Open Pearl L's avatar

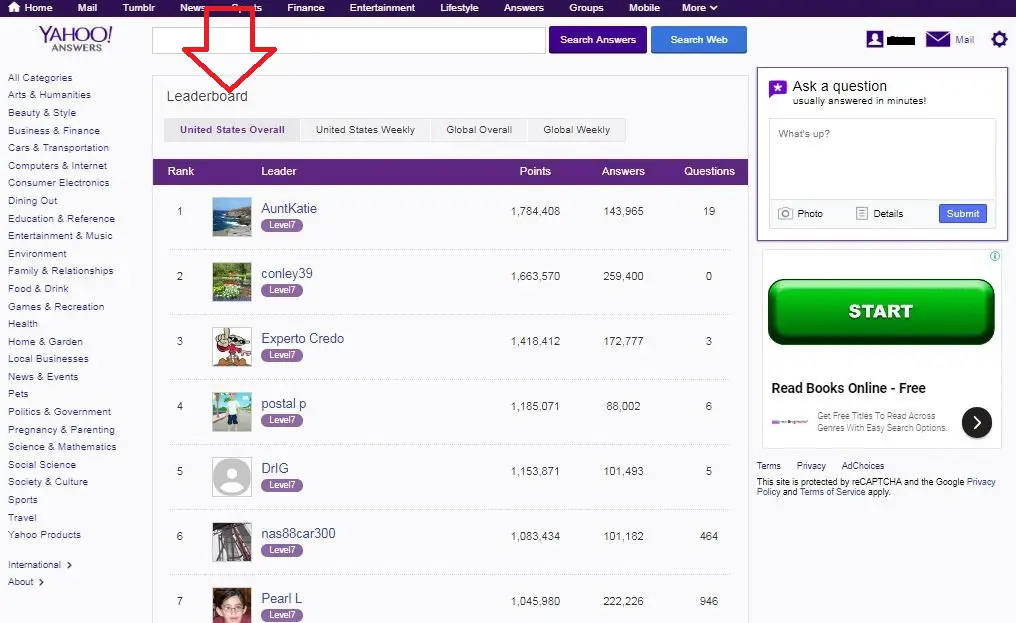(x=232, y=605)
